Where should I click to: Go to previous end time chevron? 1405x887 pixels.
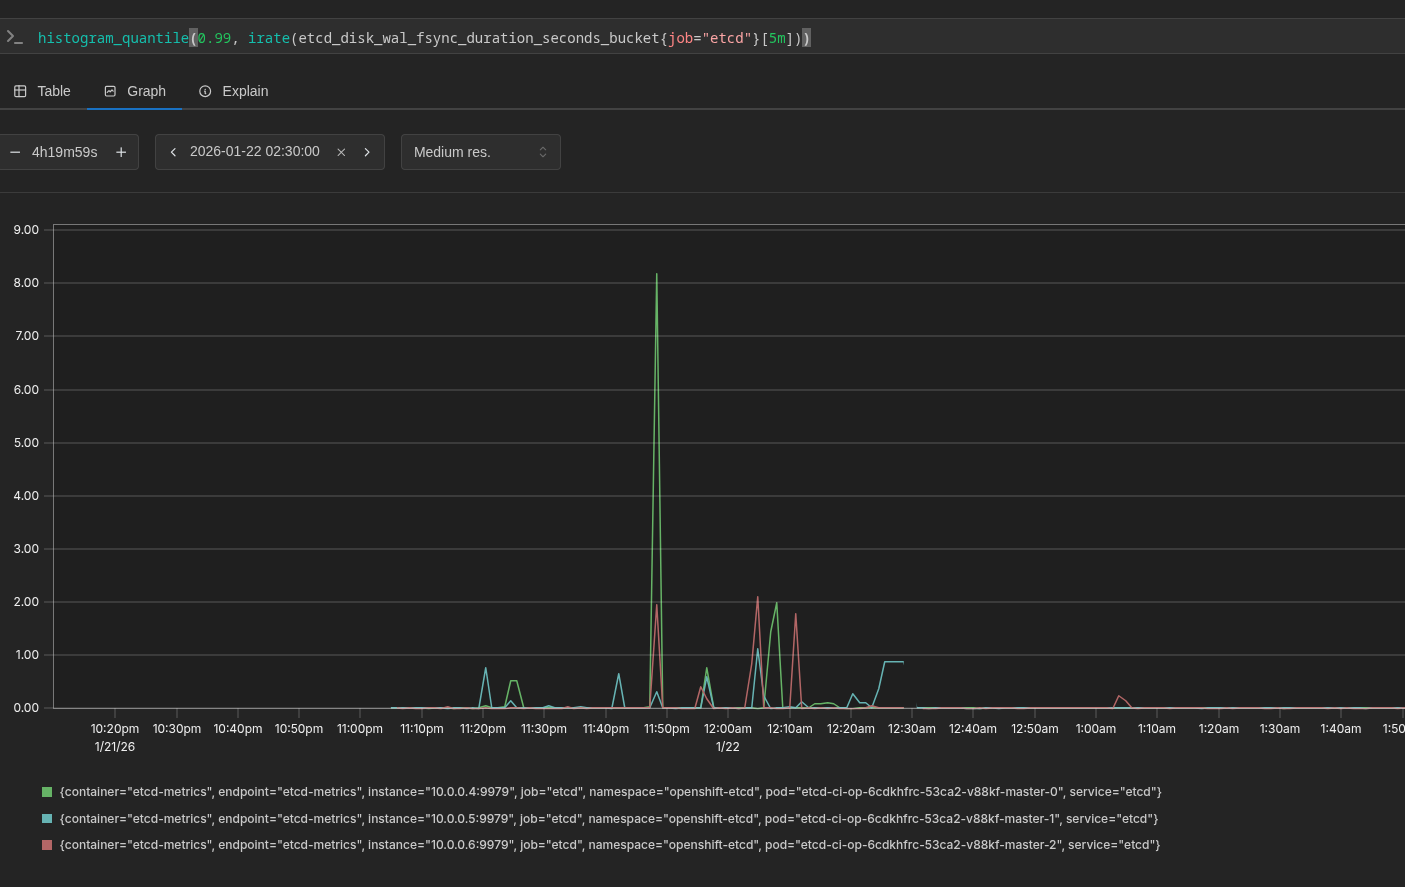pos(173,152)
